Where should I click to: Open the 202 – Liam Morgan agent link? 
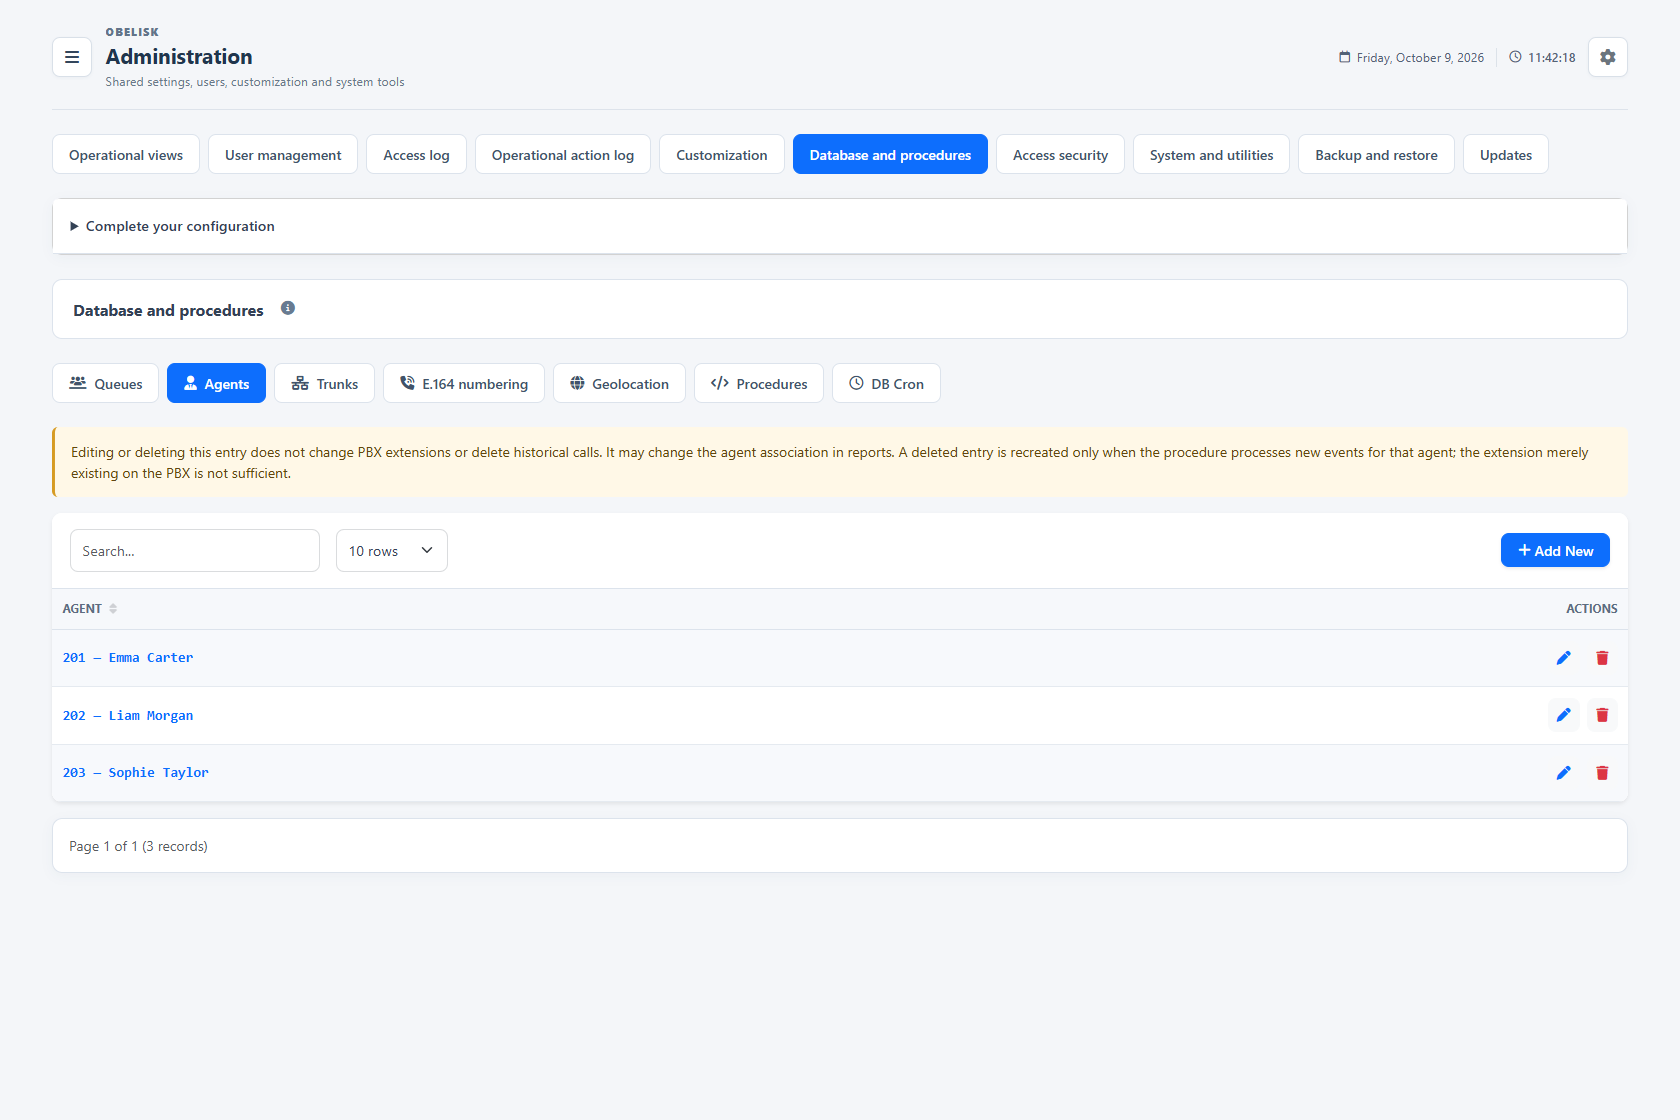point(128,716)
